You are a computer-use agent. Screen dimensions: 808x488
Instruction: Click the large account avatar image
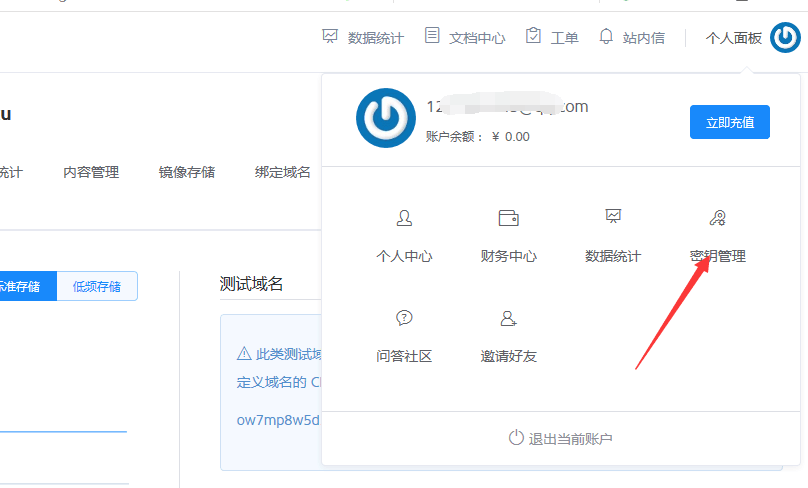[x=385, y=118]
